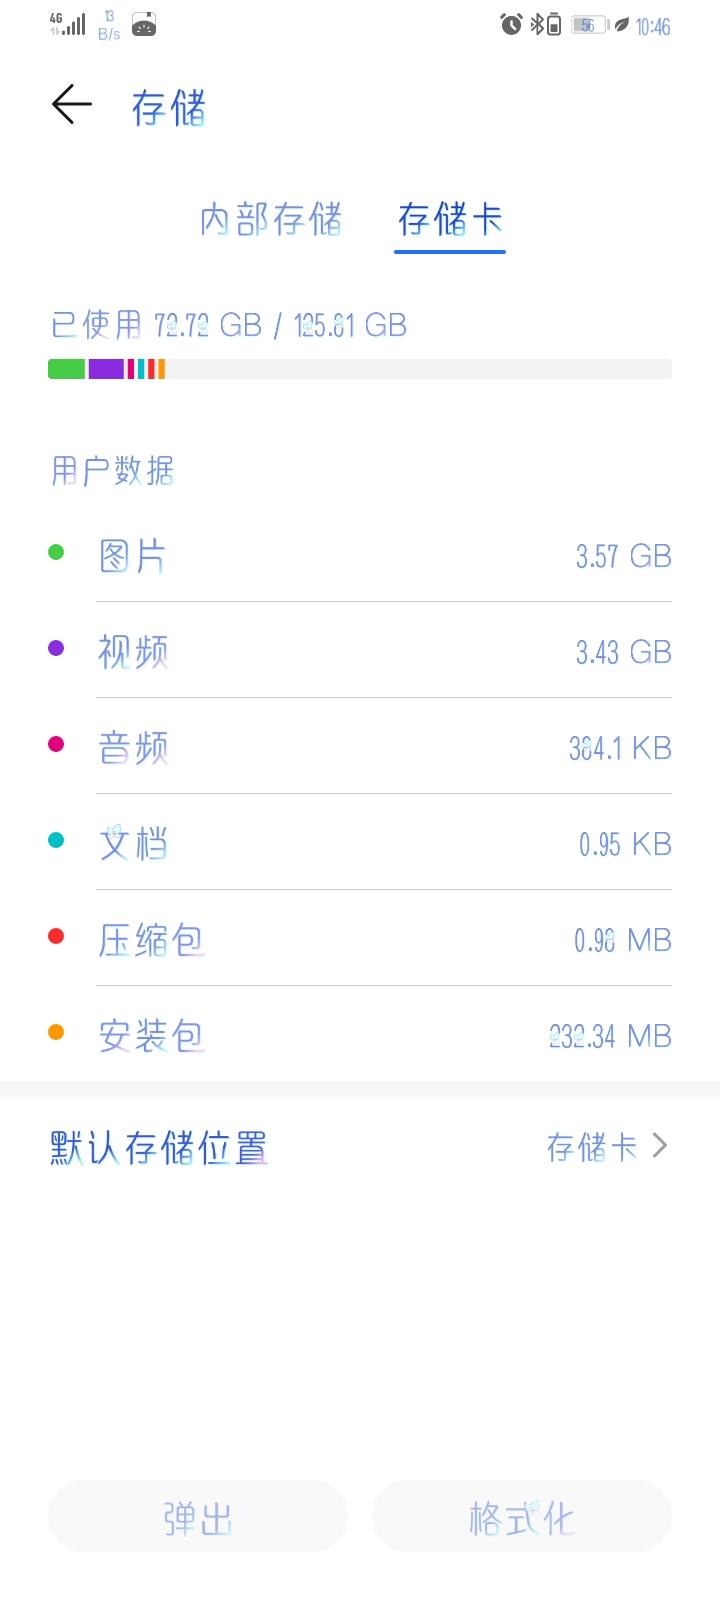The image size is (720, 1600).
Task: Open the 文档 storage category
Action: click(x=360, y=843)
